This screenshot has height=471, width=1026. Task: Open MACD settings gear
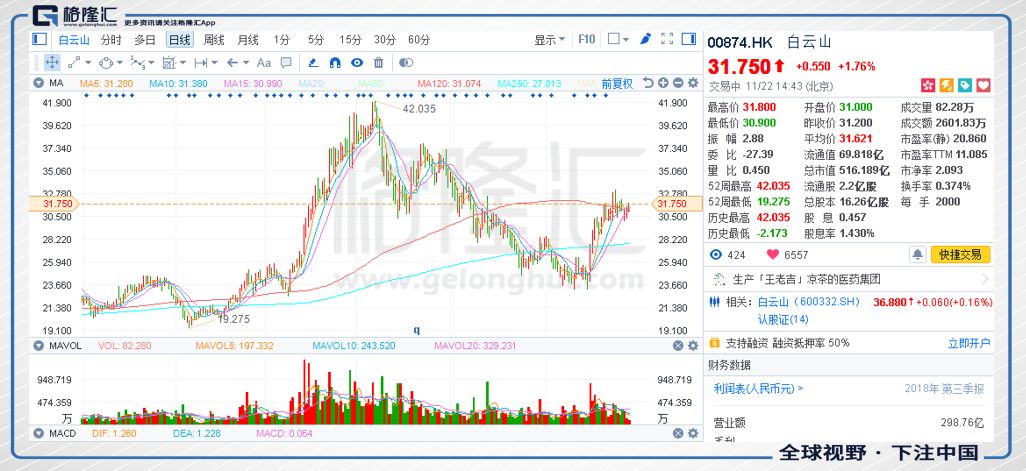[x=693, y=433]
